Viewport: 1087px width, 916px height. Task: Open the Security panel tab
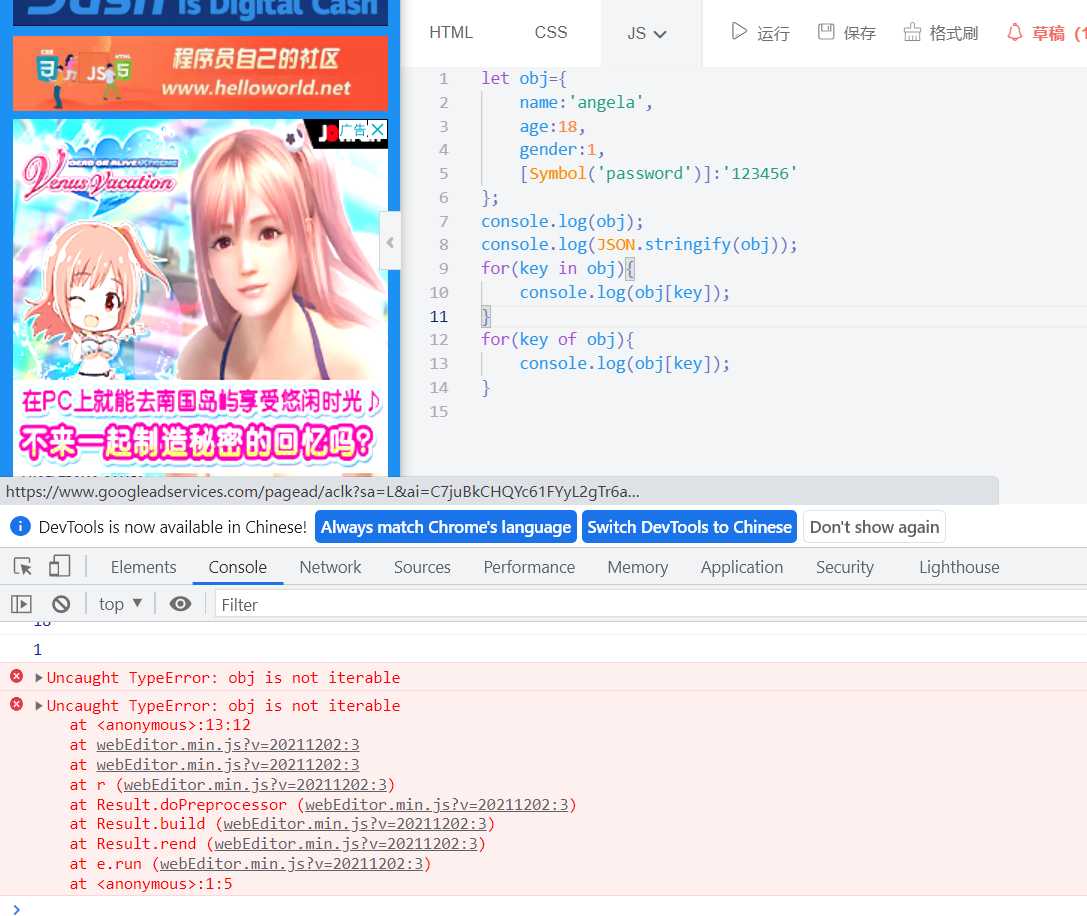(844, 567)
